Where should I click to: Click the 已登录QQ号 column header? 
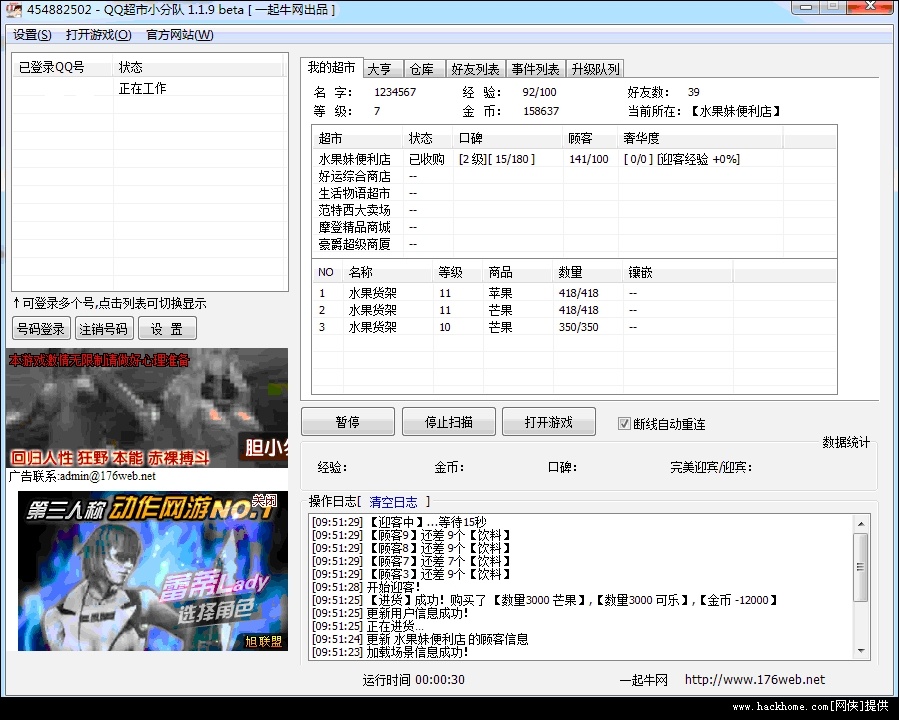[x=63, y=67]
